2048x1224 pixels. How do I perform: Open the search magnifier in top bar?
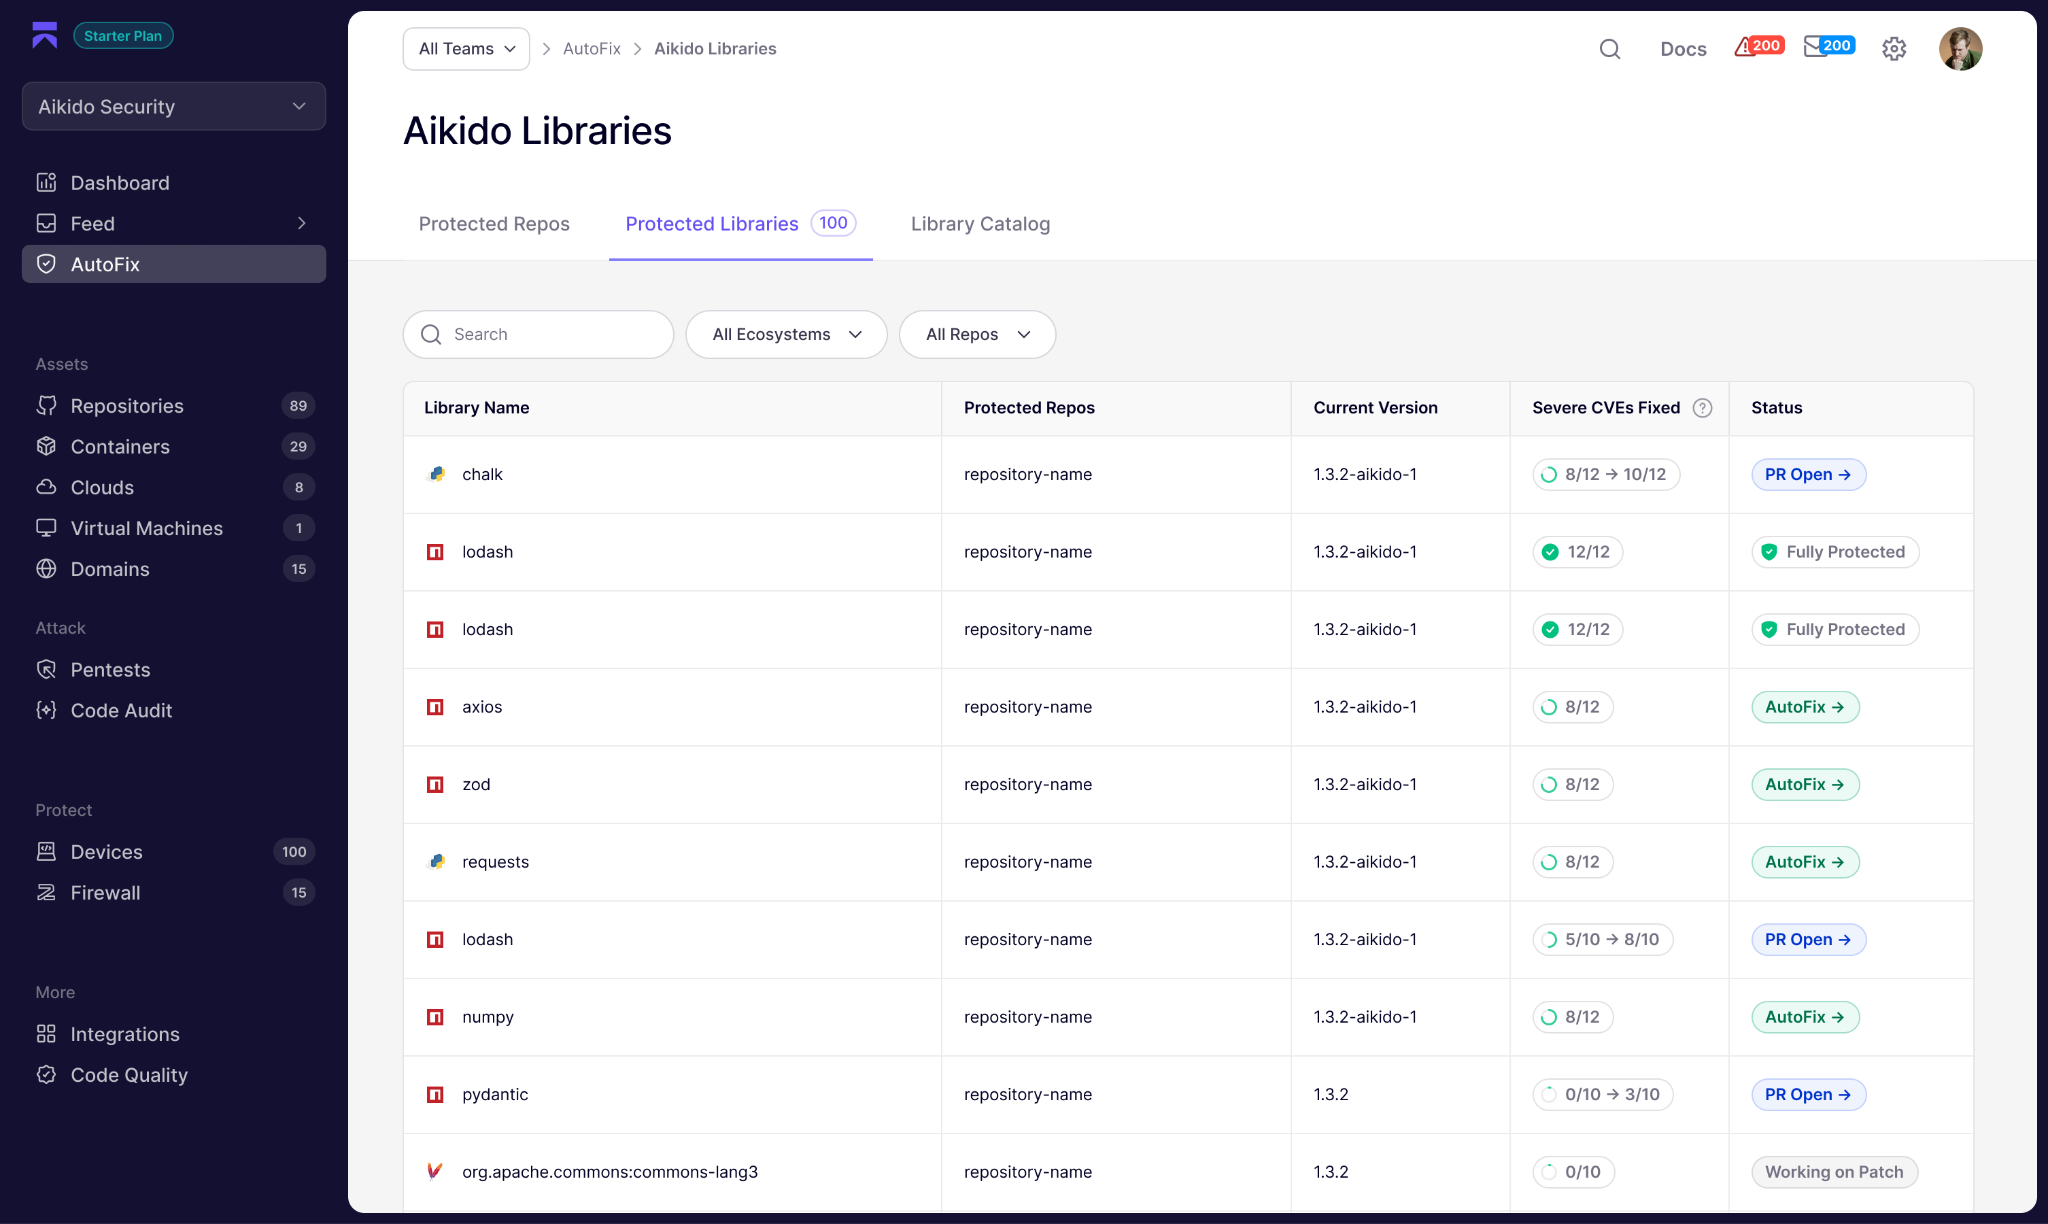click(x=1609, y=49)
